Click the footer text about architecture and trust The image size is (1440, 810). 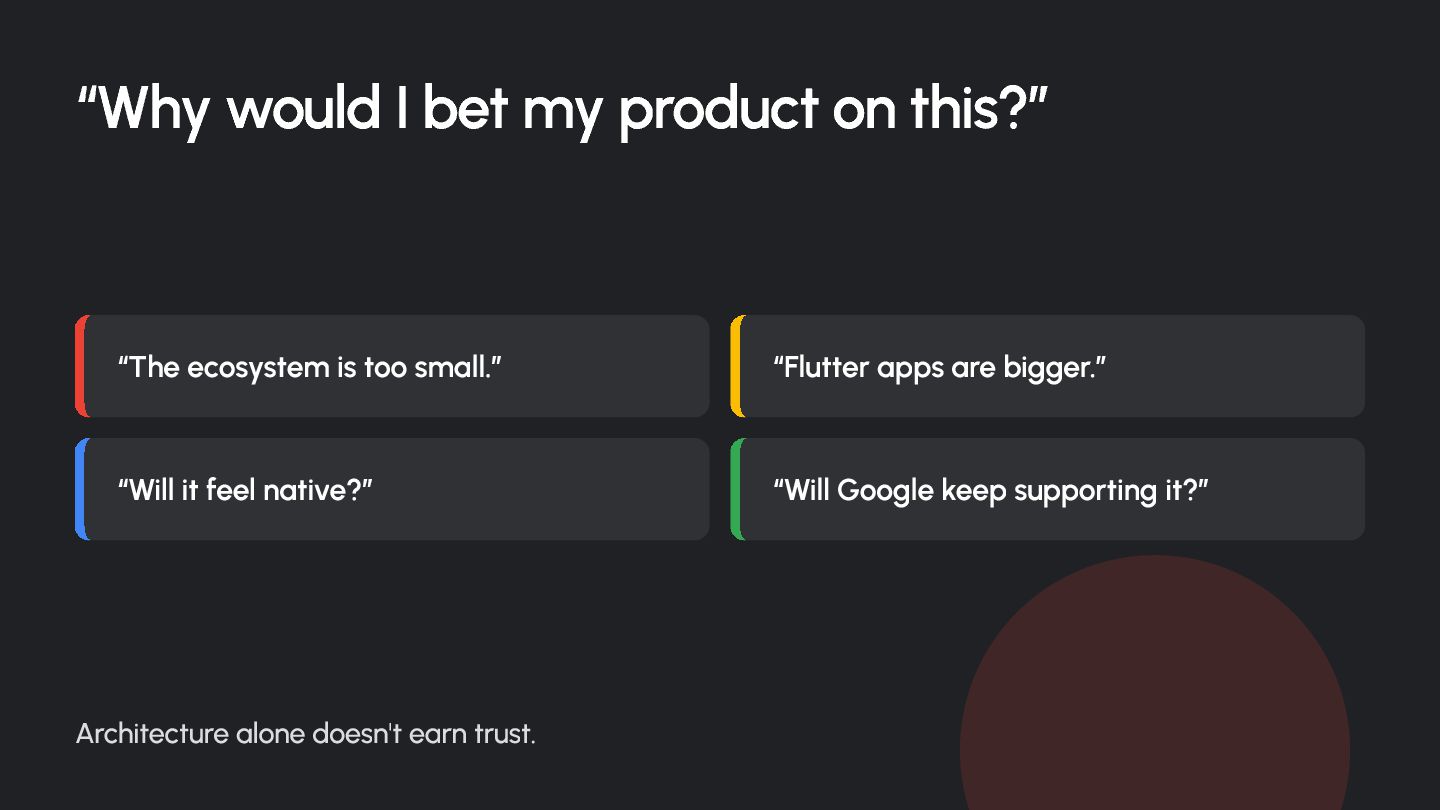306,733
